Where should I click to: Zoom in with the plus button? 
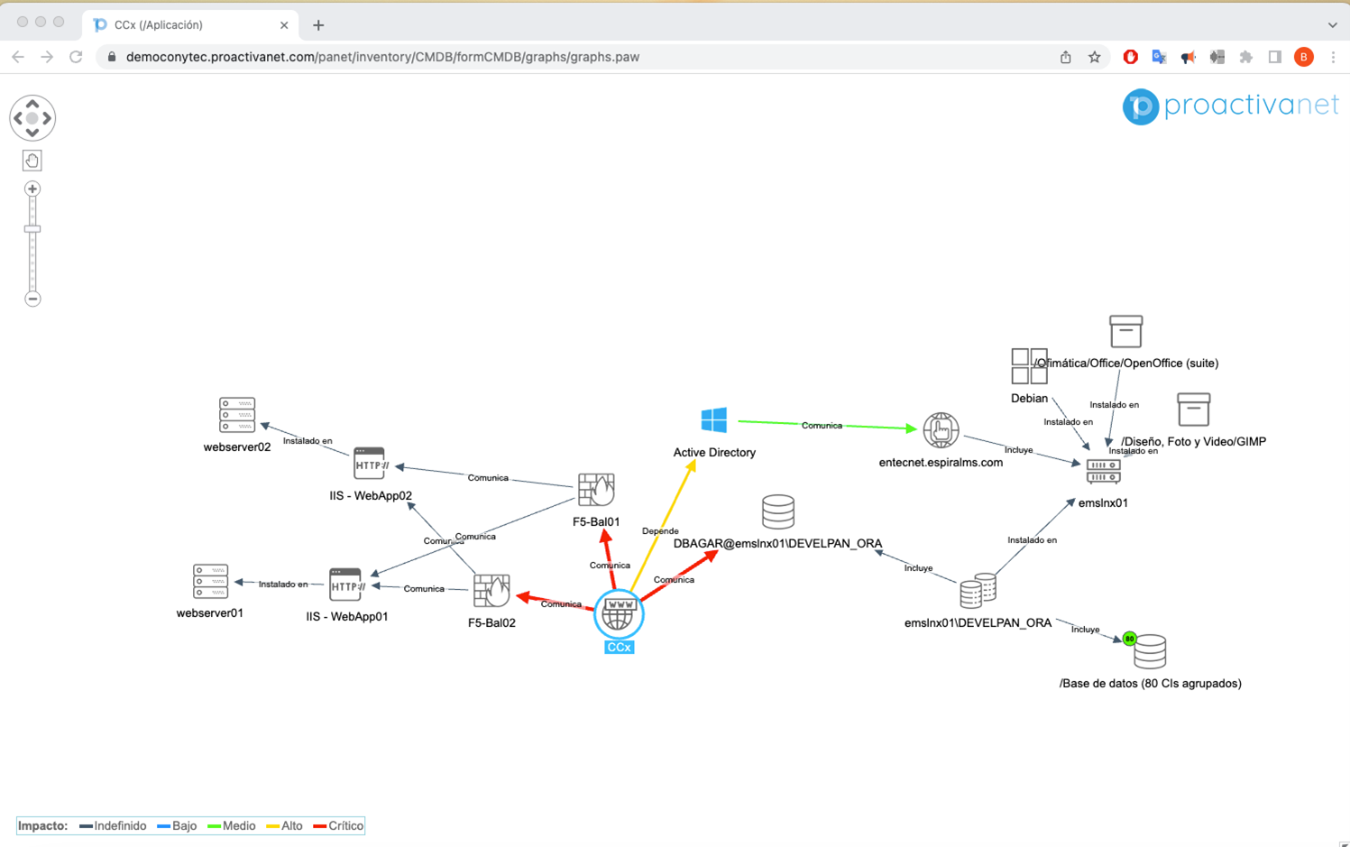tap(32, 189)
